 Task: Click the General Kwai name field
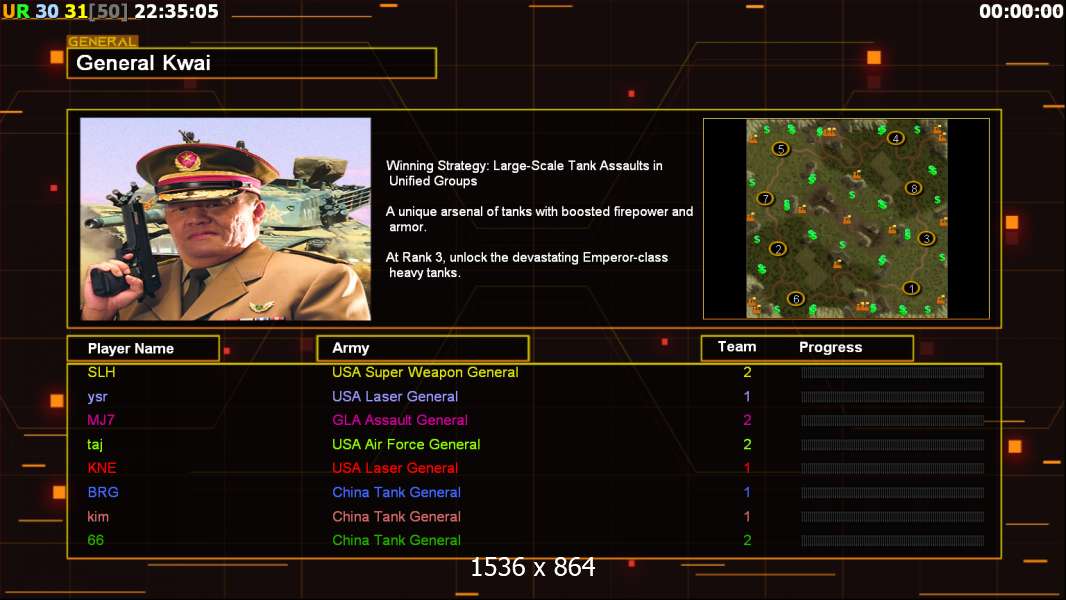[252, 63]
